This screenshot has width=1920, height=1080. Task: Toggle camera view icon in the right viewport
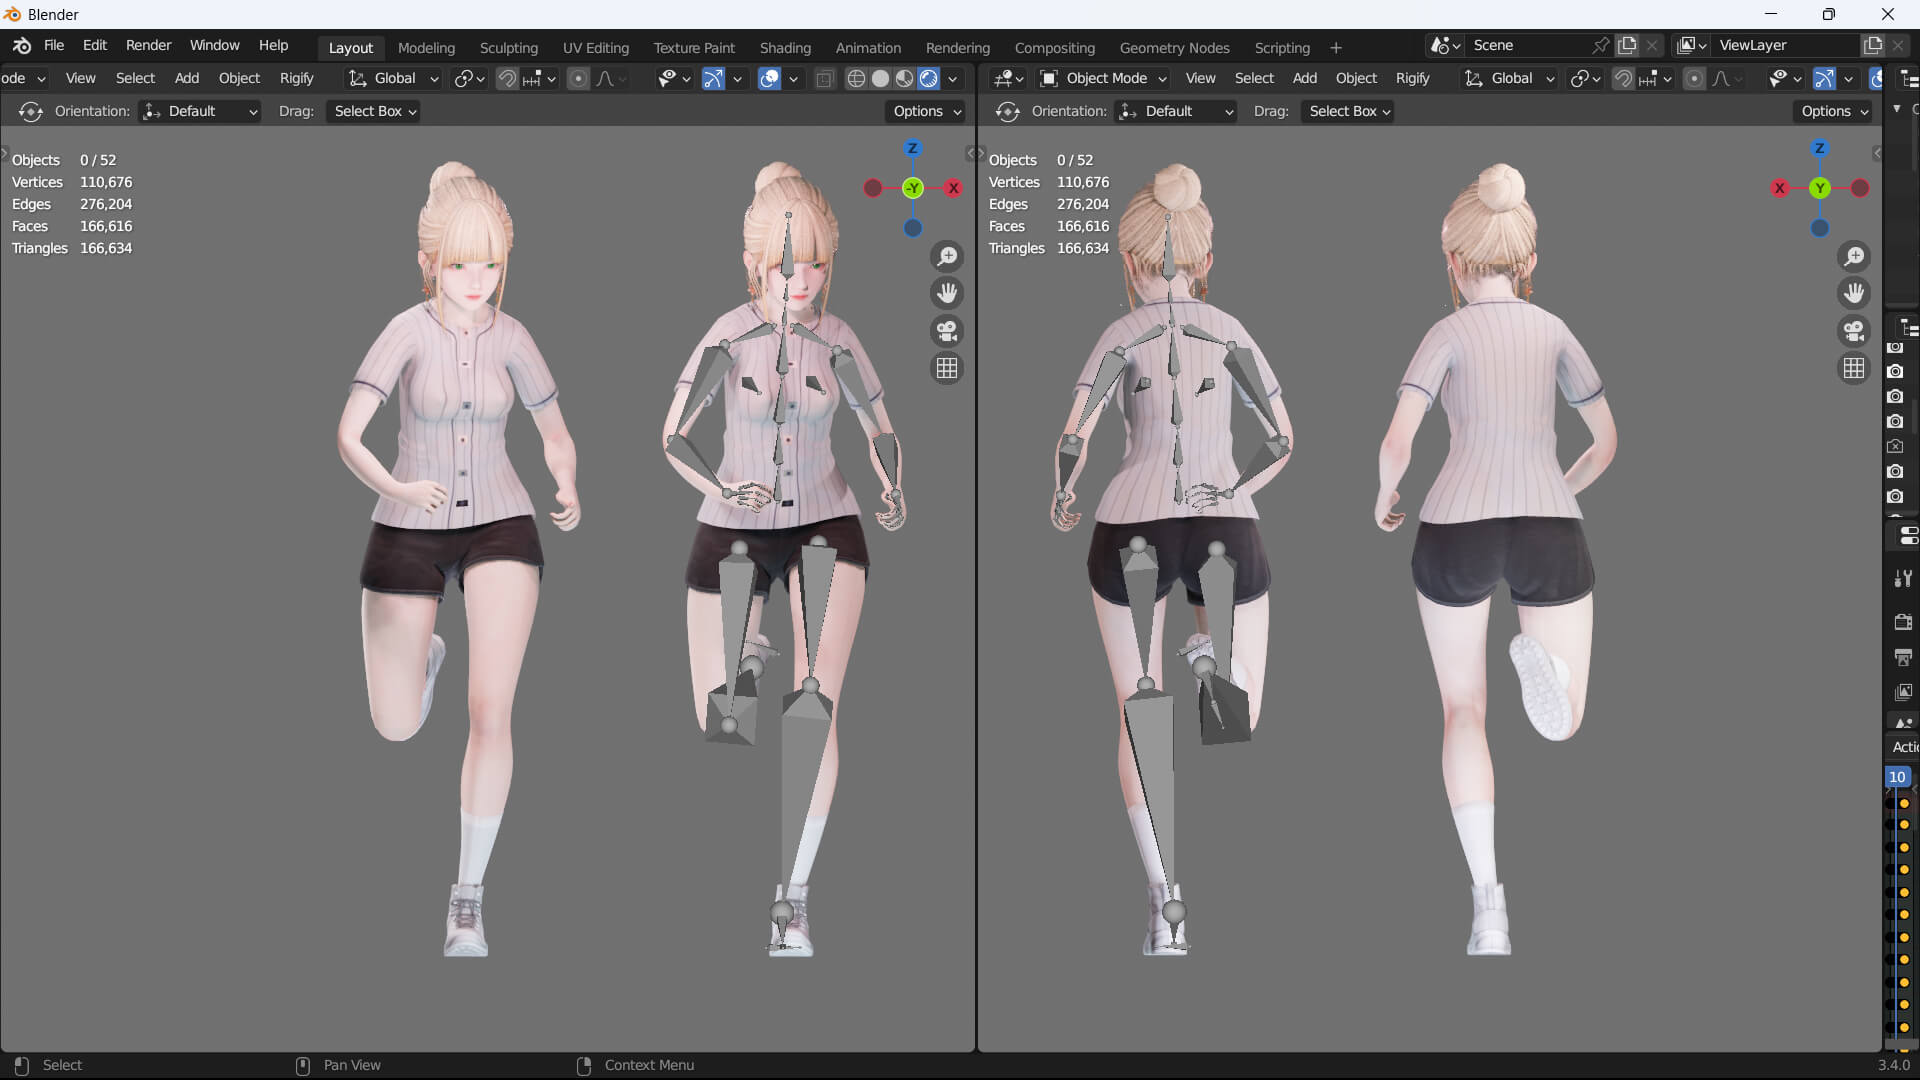tap(1854, 331)
